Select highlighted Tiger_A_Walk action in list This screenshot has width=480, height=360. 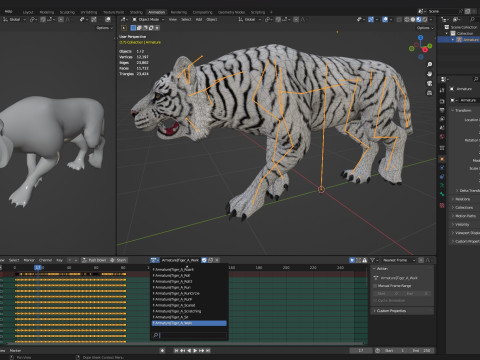pos(189,323)
